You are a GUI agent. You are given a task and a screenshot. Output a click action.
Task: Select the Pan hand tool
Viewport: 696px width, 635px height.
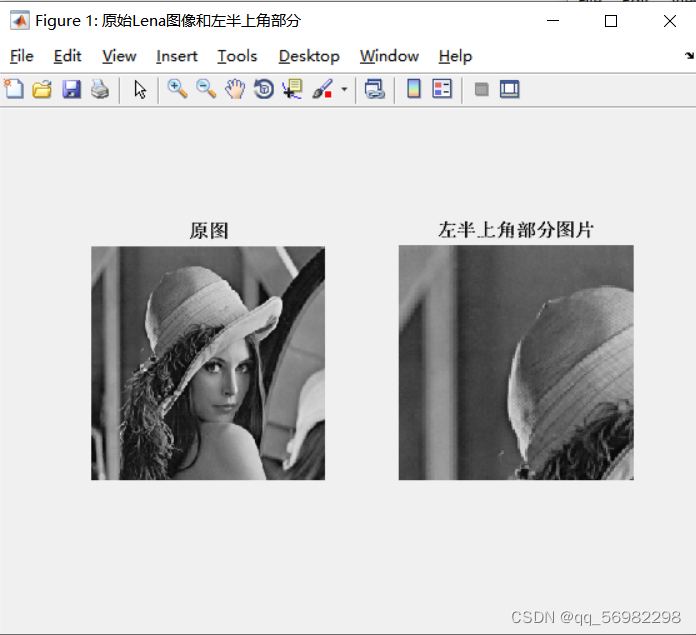(235, 89)
